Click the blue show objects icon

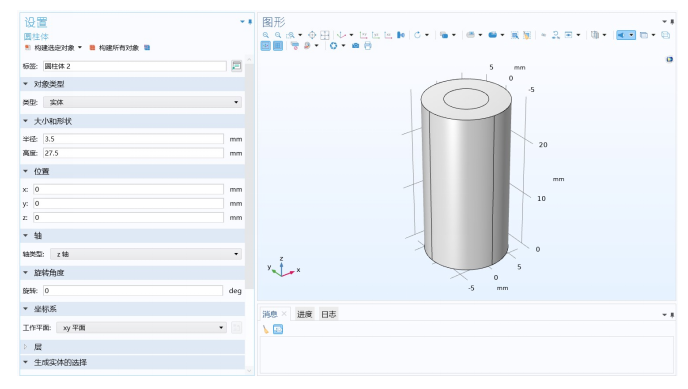pyautogui.click(x=492, y=35)
